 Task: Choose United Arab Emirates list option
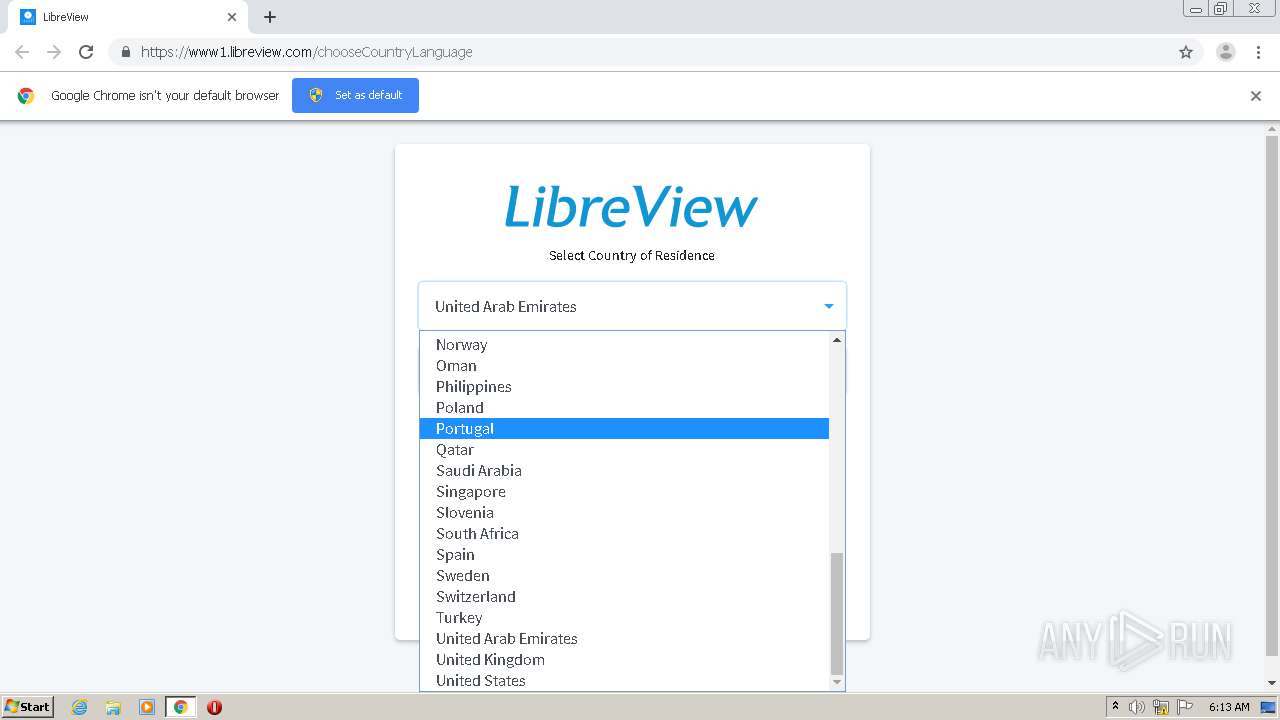point(624,638)
